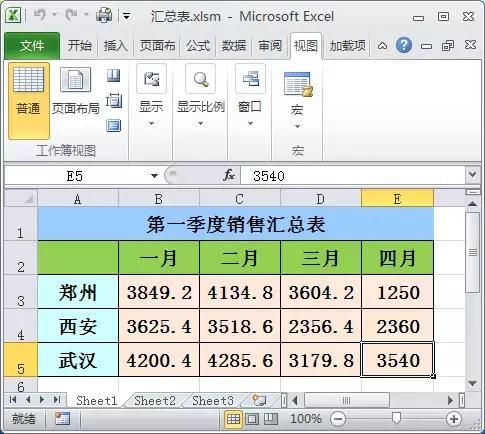485x434 pixels.
Task: Select row 3 header
Action: click(21, 292)
